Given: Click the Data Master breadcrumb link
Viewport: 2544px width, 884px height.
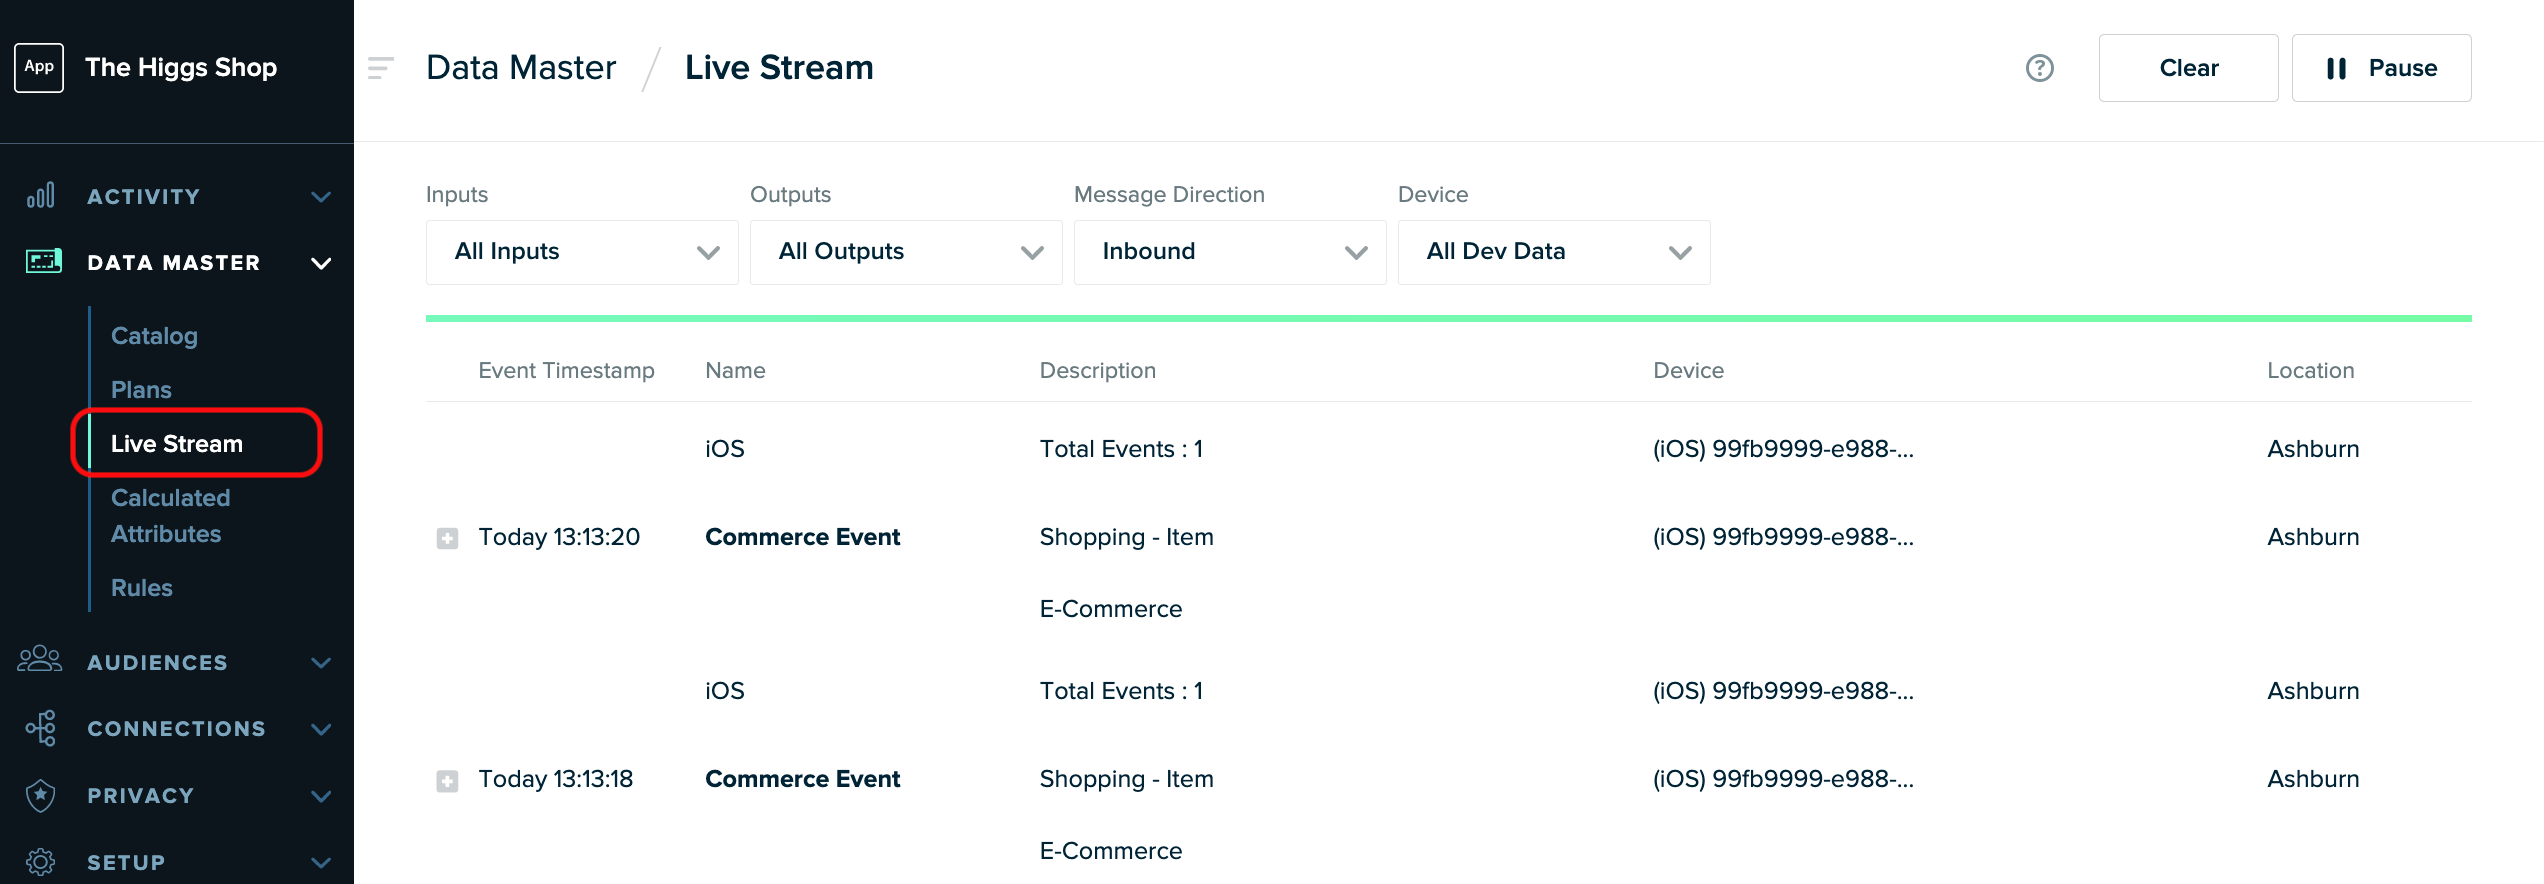Looking at the screenshot, I should 521,68.
